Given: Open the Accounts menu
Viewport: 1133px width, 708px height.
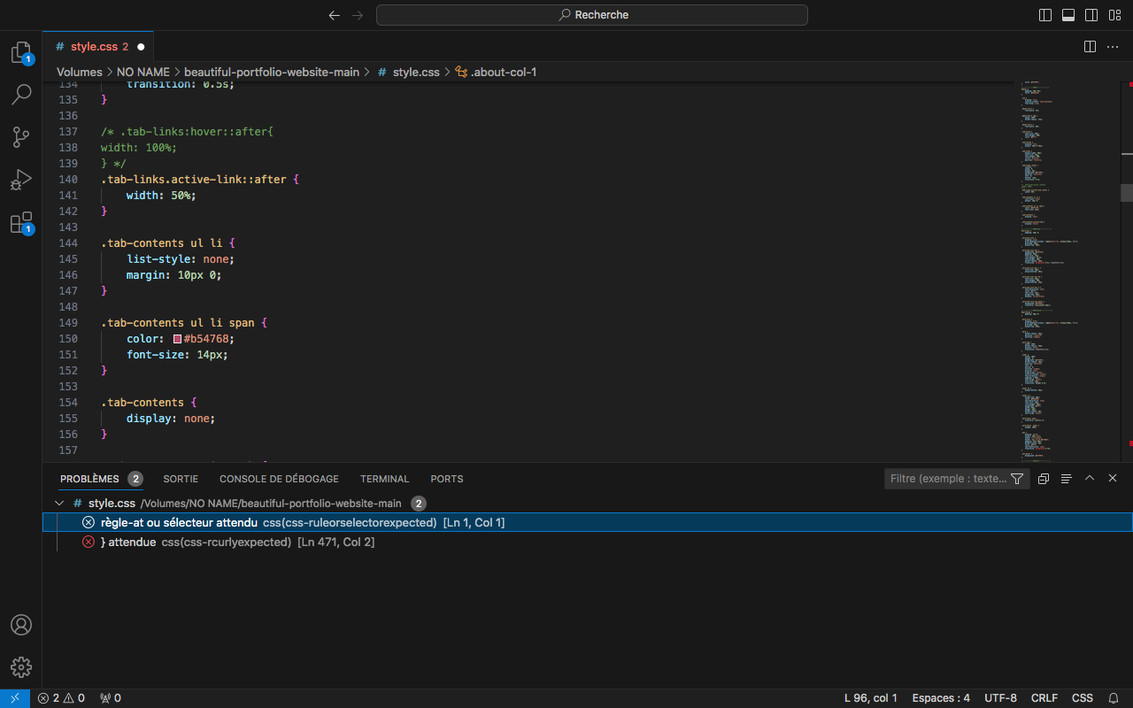Looking at the screenshot, I should tap(21, 625).
